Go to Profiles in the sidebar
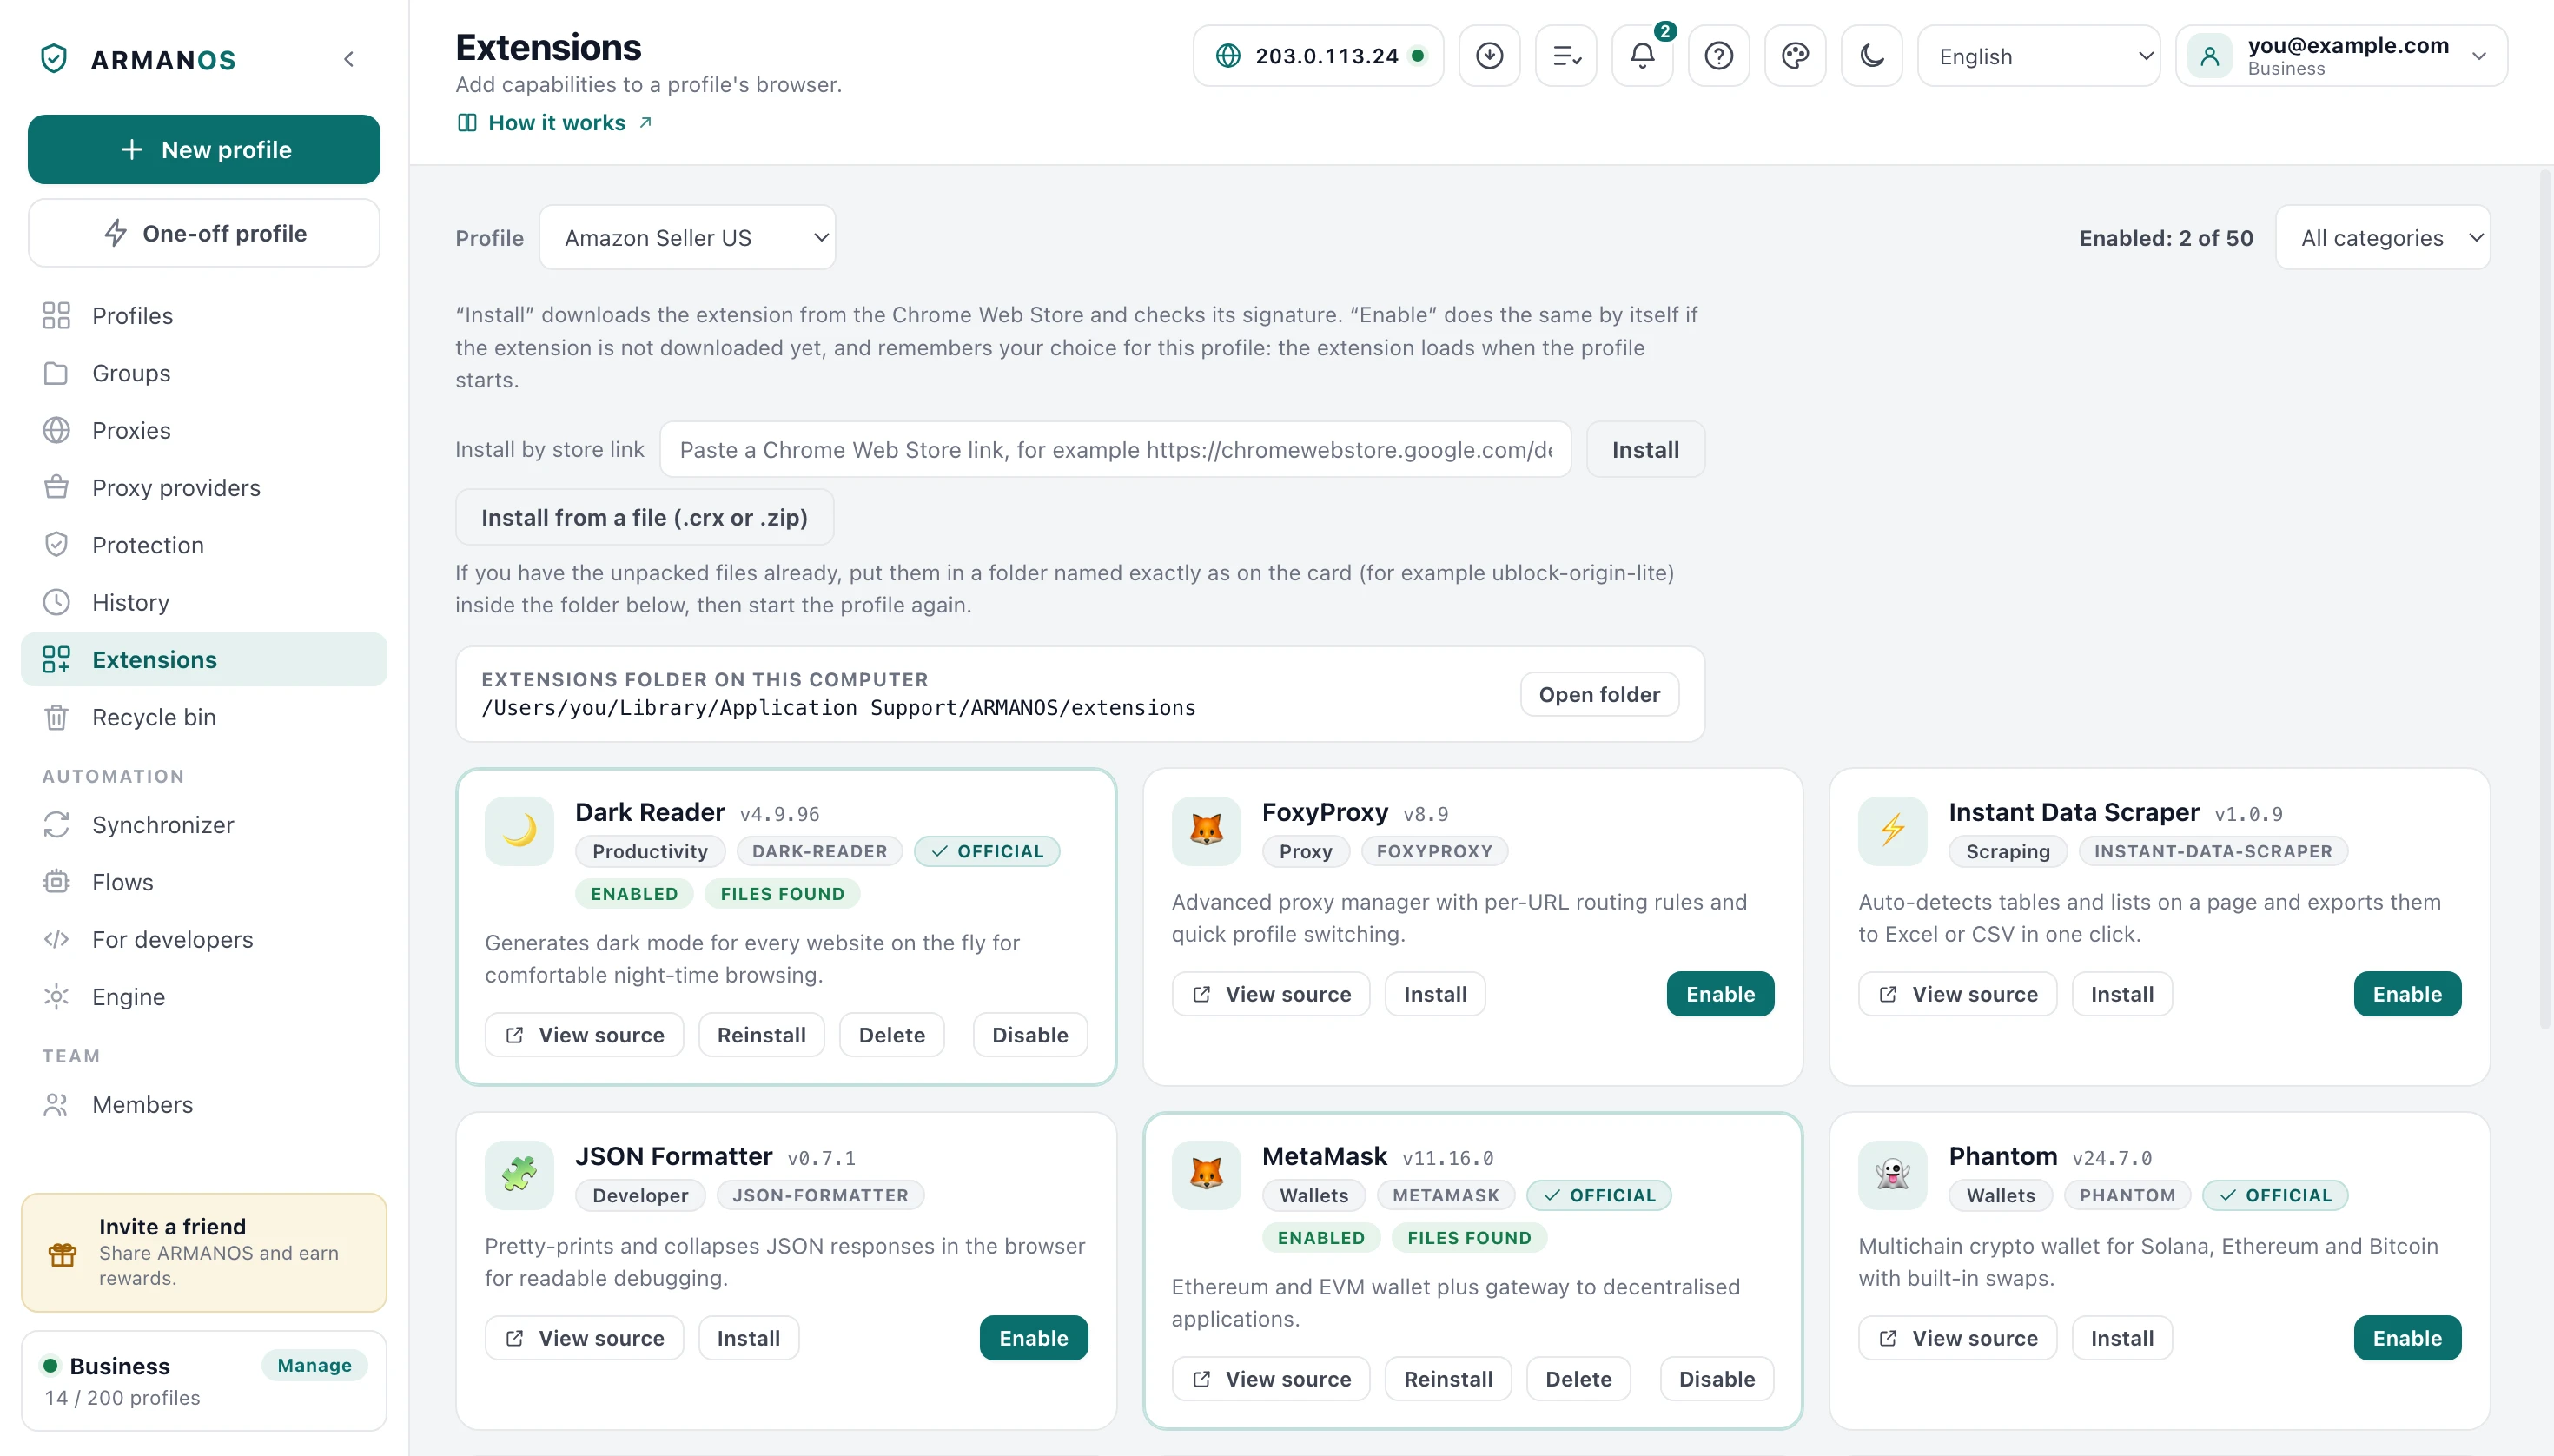This screenshot has width=2554, height=1456. click(204, 316)
